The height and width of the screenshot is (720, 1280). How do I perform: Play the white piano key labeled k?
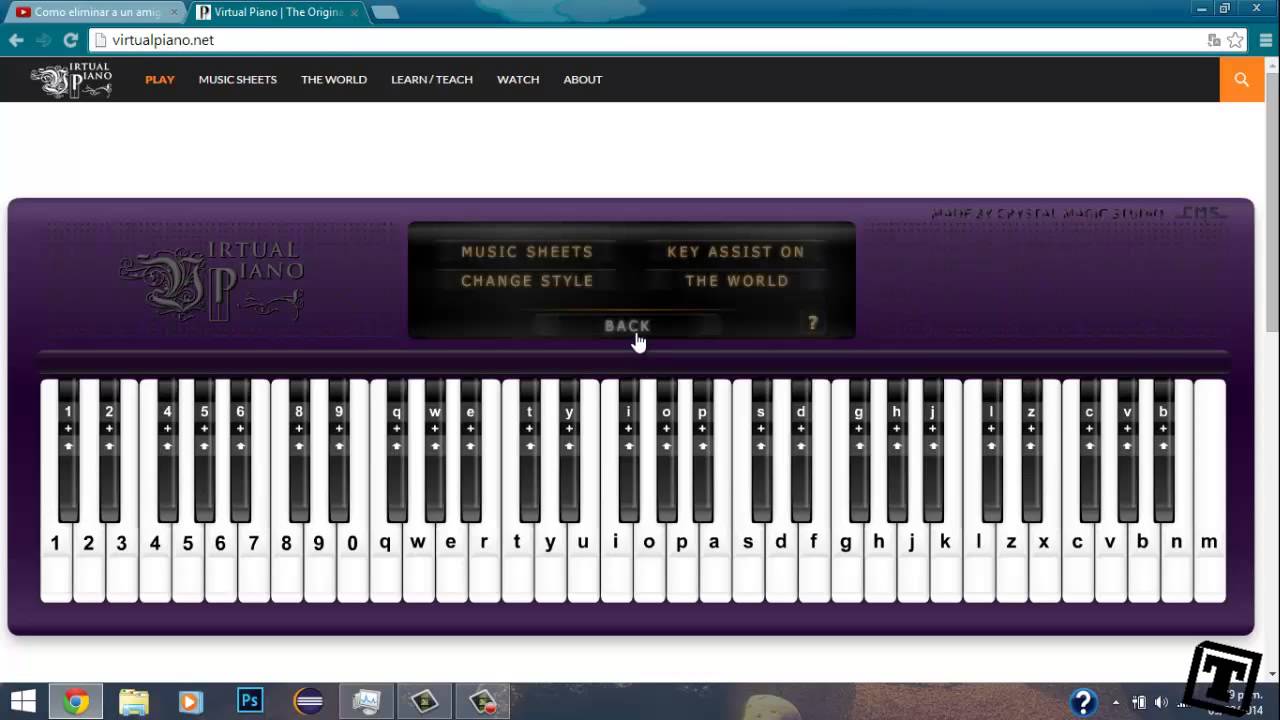pos(945,565)
